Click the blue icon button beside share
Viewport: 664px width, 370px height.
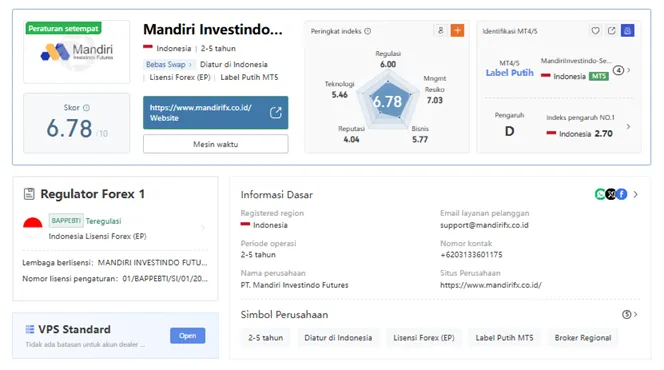[628, 30]
